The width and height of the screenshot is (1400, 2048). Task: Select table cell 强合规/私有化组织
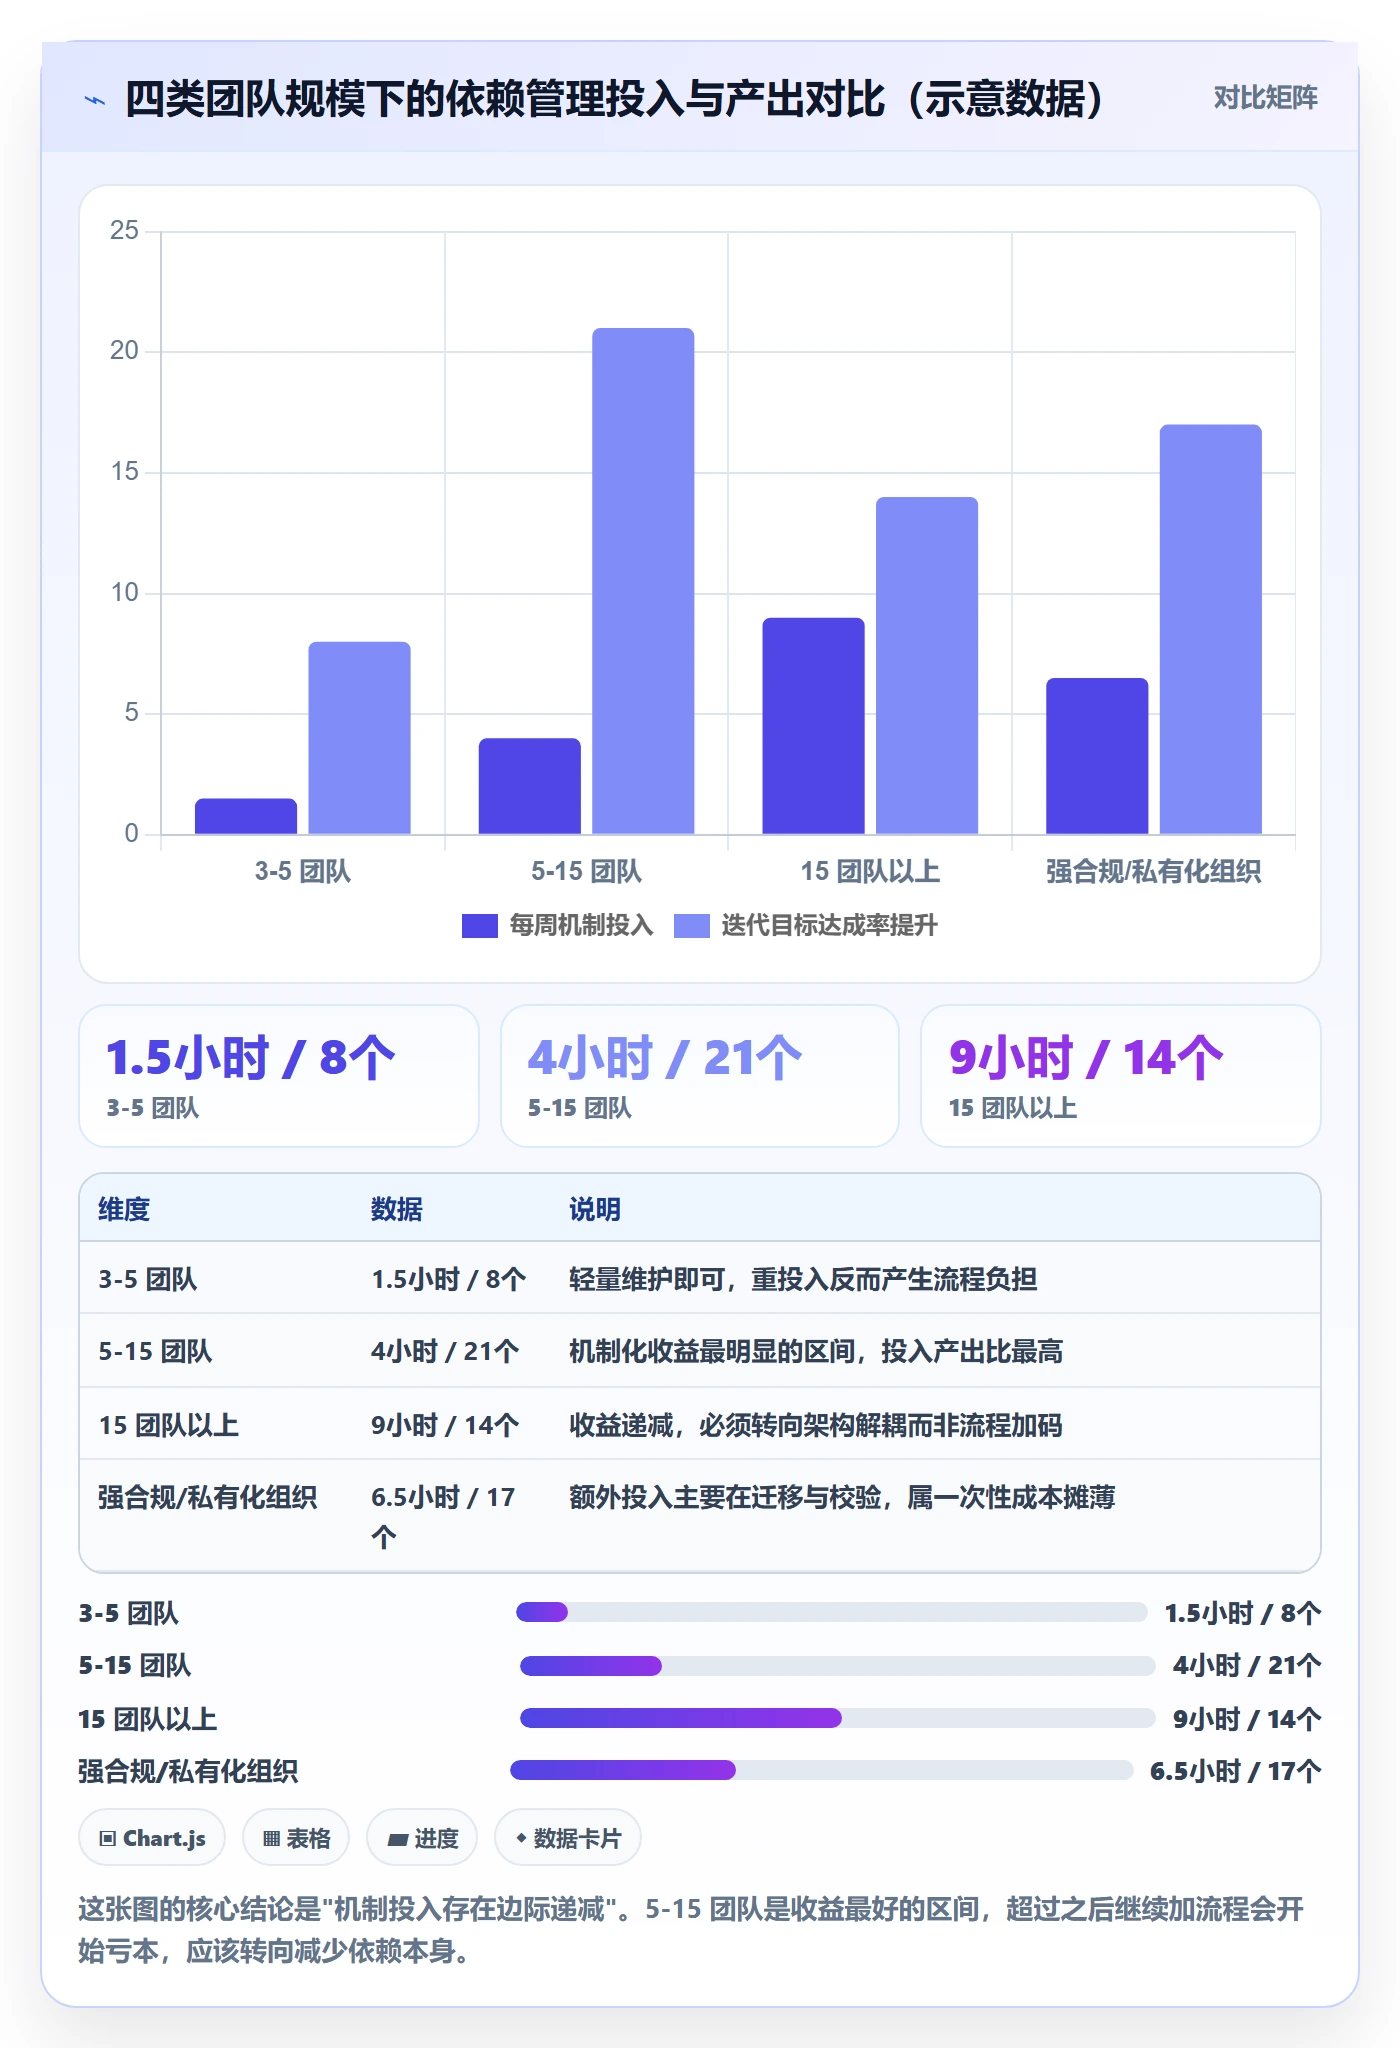click(x=208, y=1497)
